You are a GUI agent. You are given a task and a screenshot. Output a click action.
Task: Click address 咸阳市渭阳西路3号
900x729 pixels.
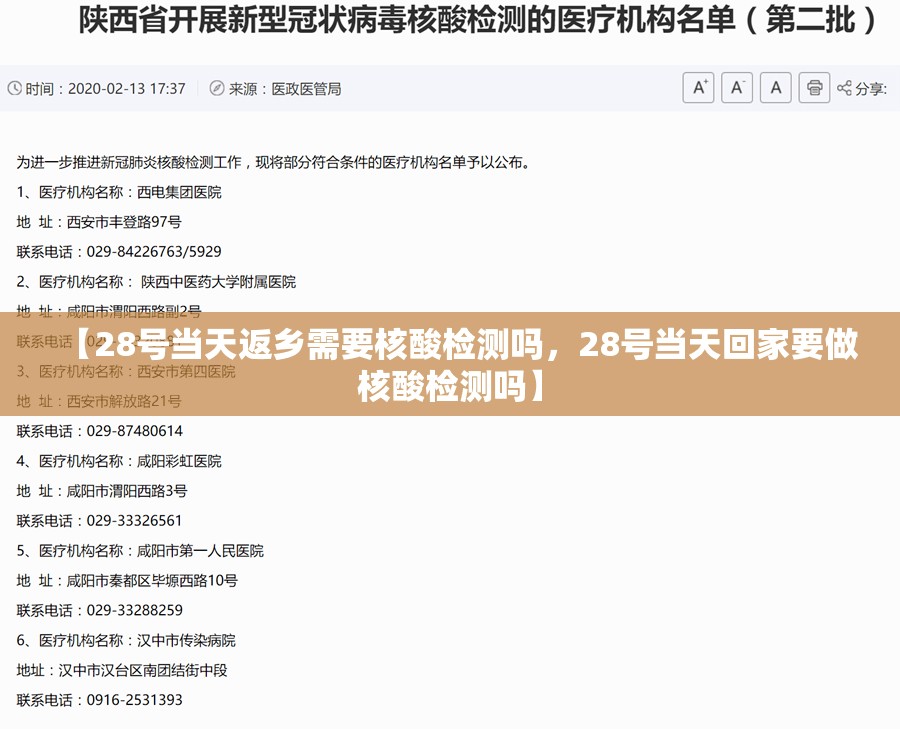(127, 491)
